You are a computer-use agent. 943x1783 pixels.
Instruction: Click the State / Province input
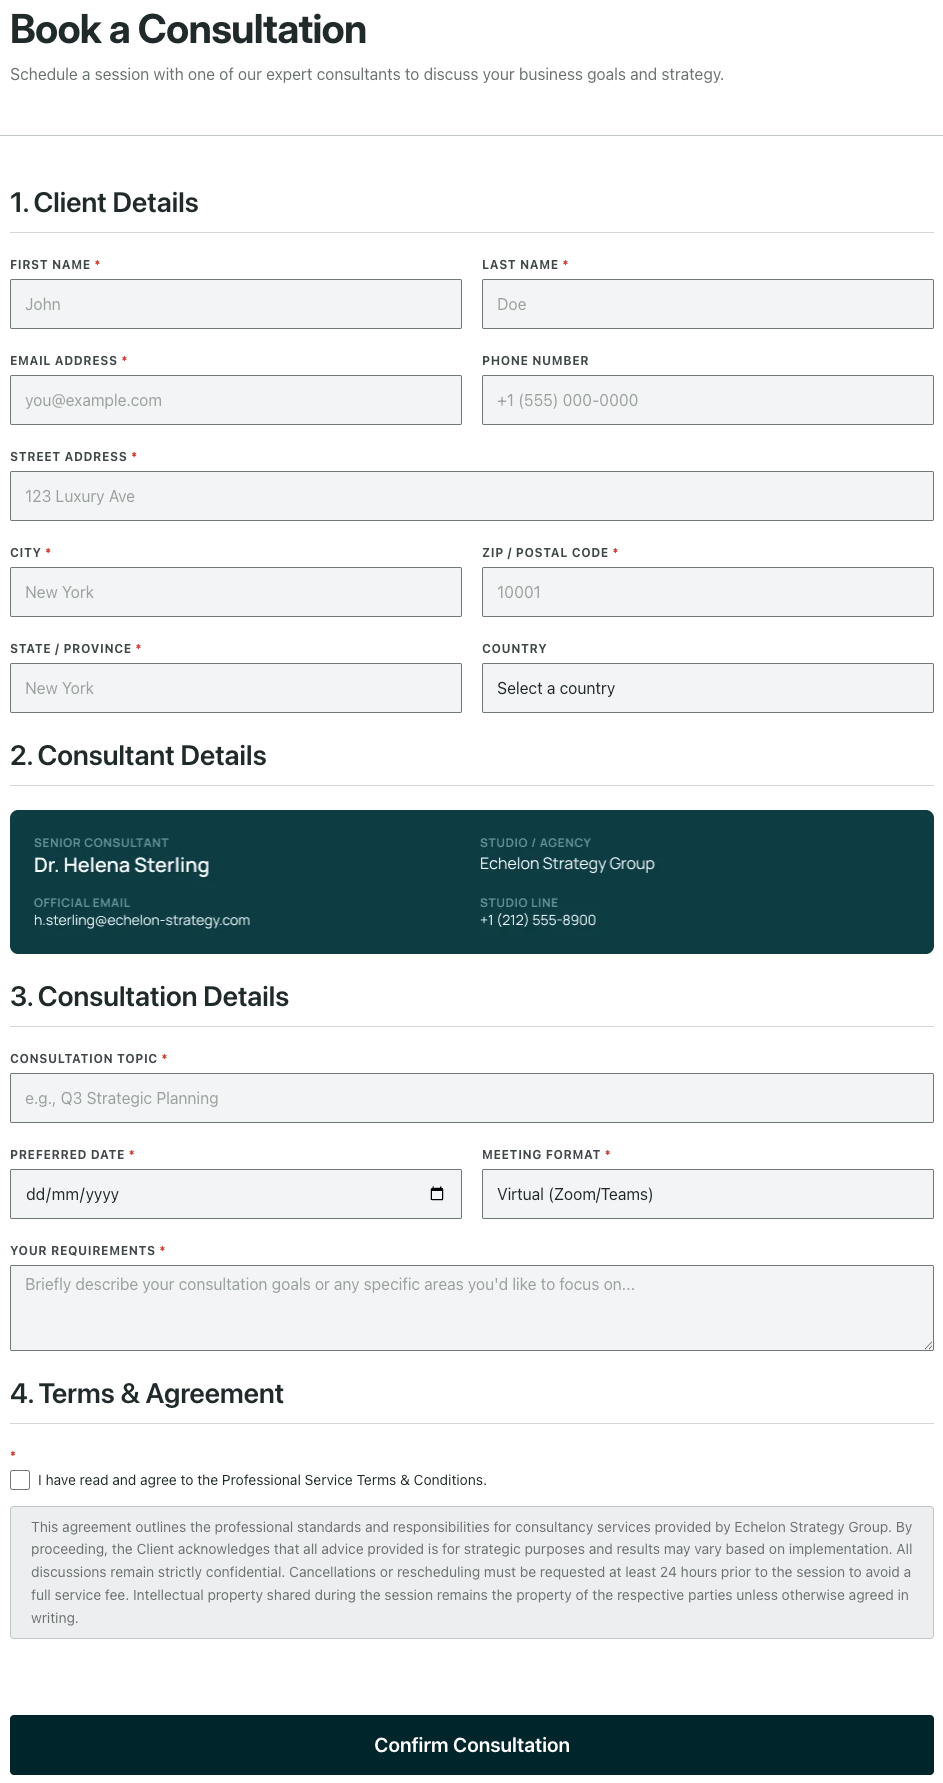point(236,688)
